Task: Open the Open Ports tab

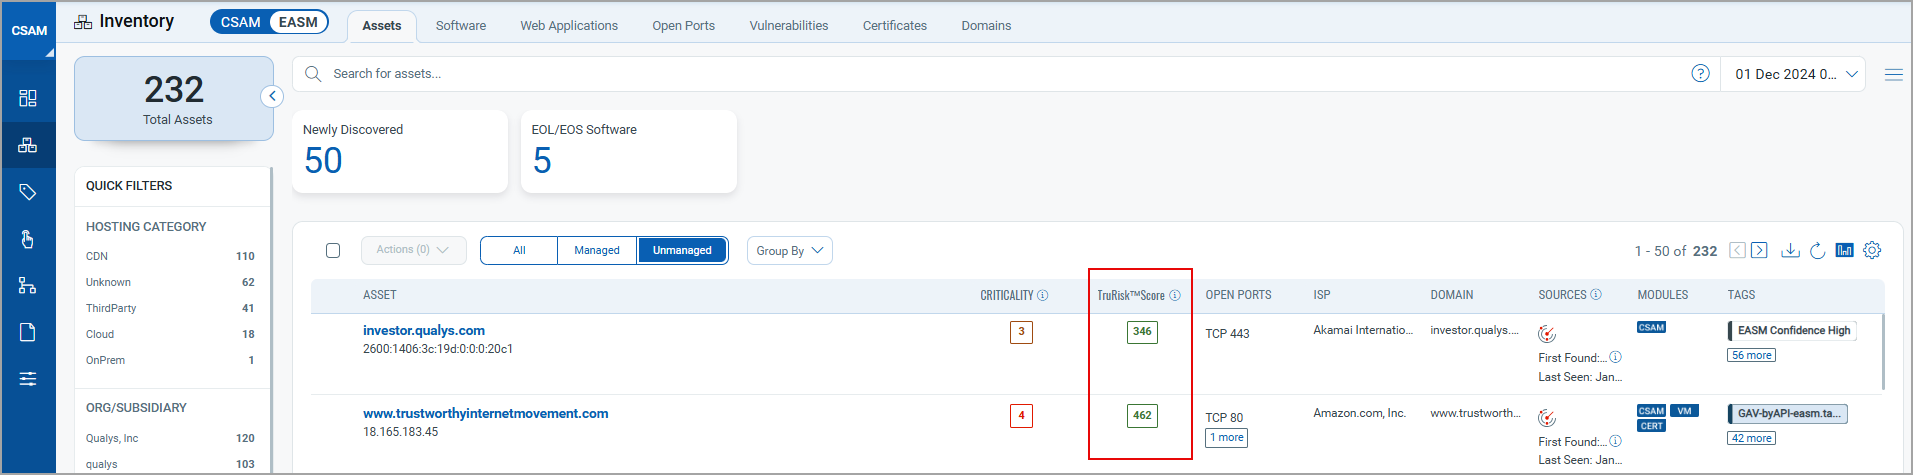Action: [684, 26]
